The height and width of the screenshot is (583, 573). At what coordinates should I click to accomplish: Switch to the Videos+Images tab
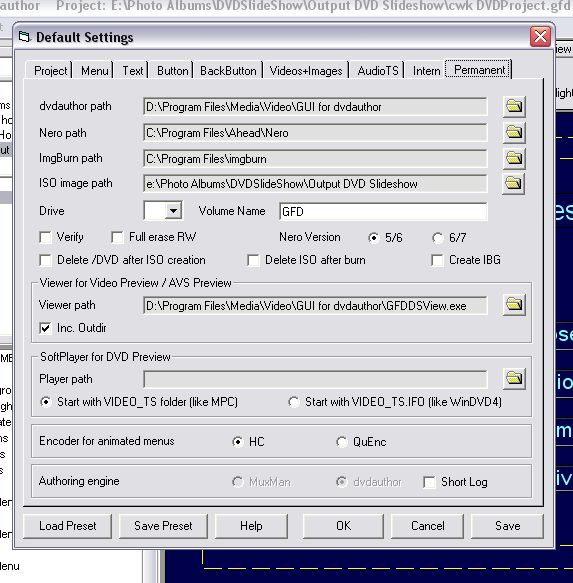[x=306, y=71]
